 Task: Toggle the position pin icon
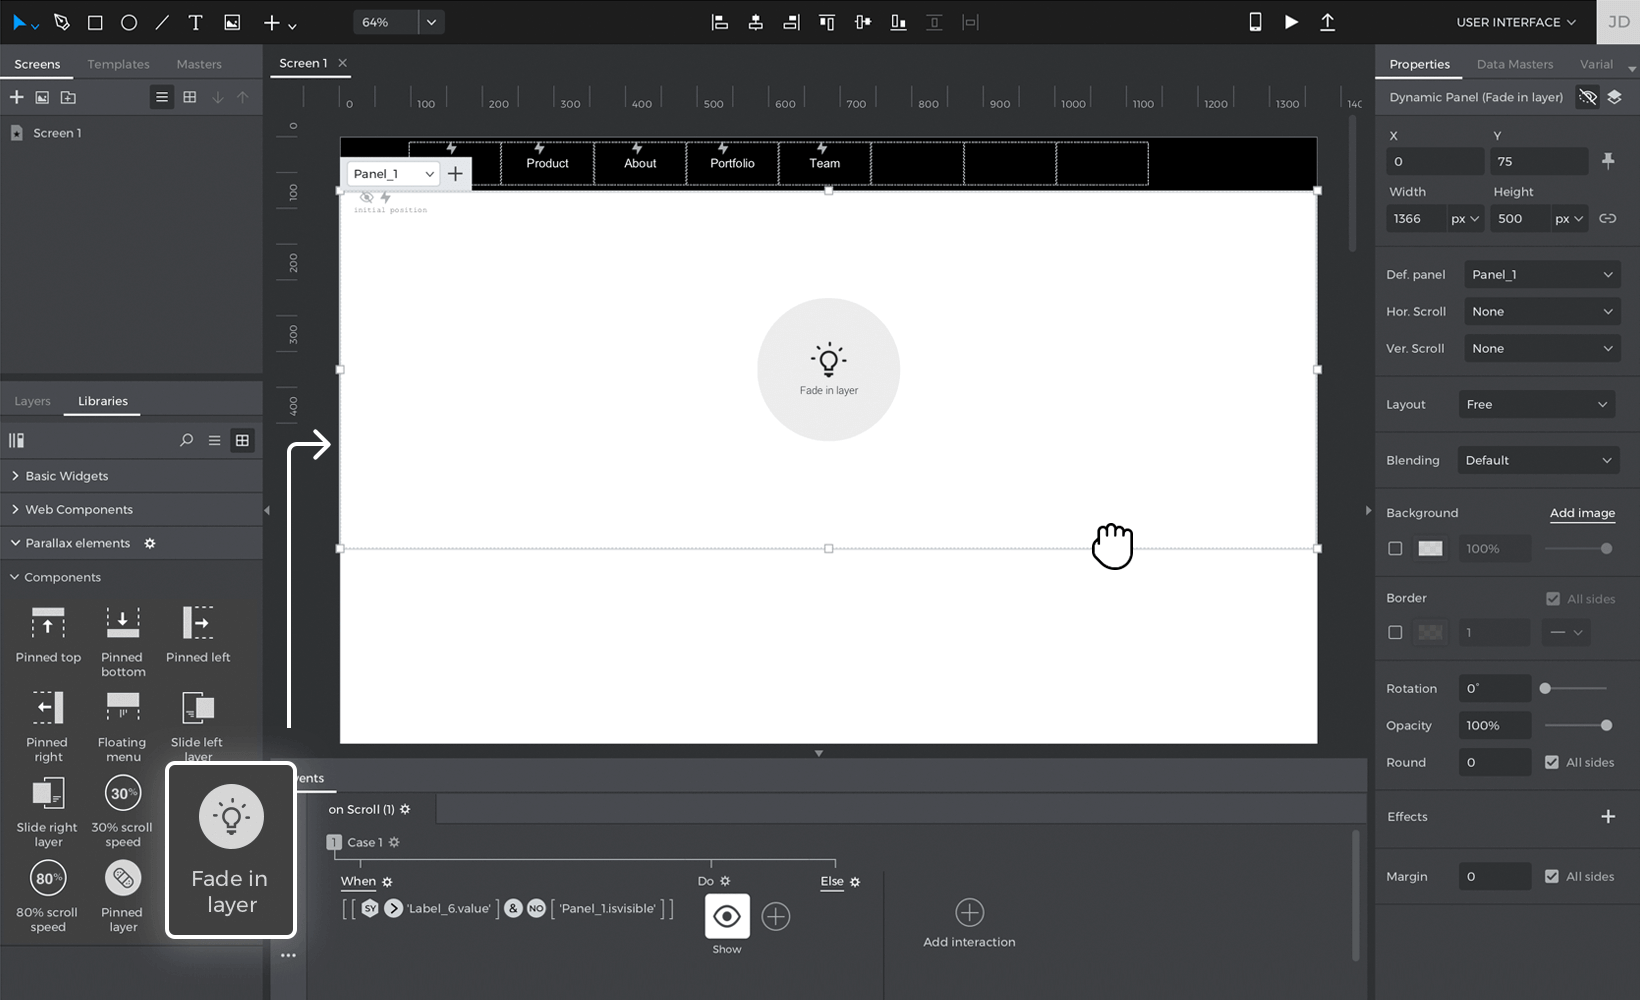tap(1607, 161)
